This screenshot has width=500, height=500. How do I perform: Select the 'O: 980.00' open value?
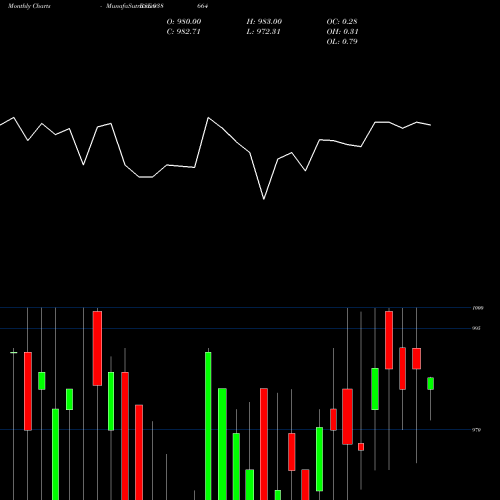(x=184, y=21)
